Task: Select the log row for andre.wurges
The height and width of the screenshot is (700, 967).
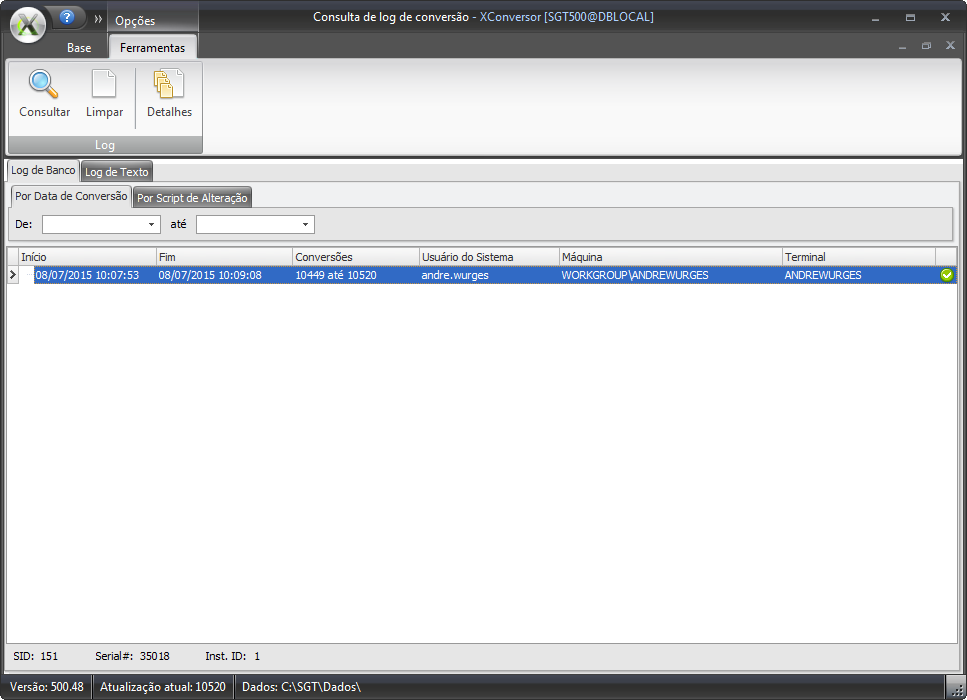Action: click(455, 275)
